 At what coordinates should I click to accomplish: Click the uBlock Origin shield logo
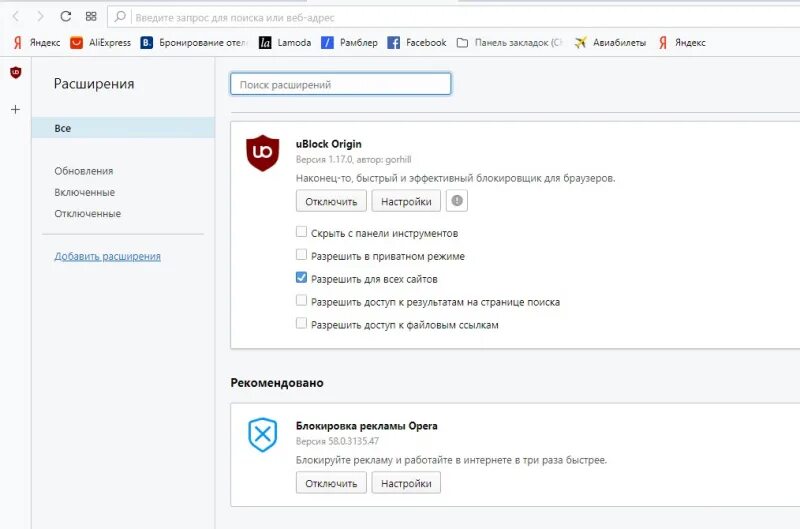(x=262, y=153)
